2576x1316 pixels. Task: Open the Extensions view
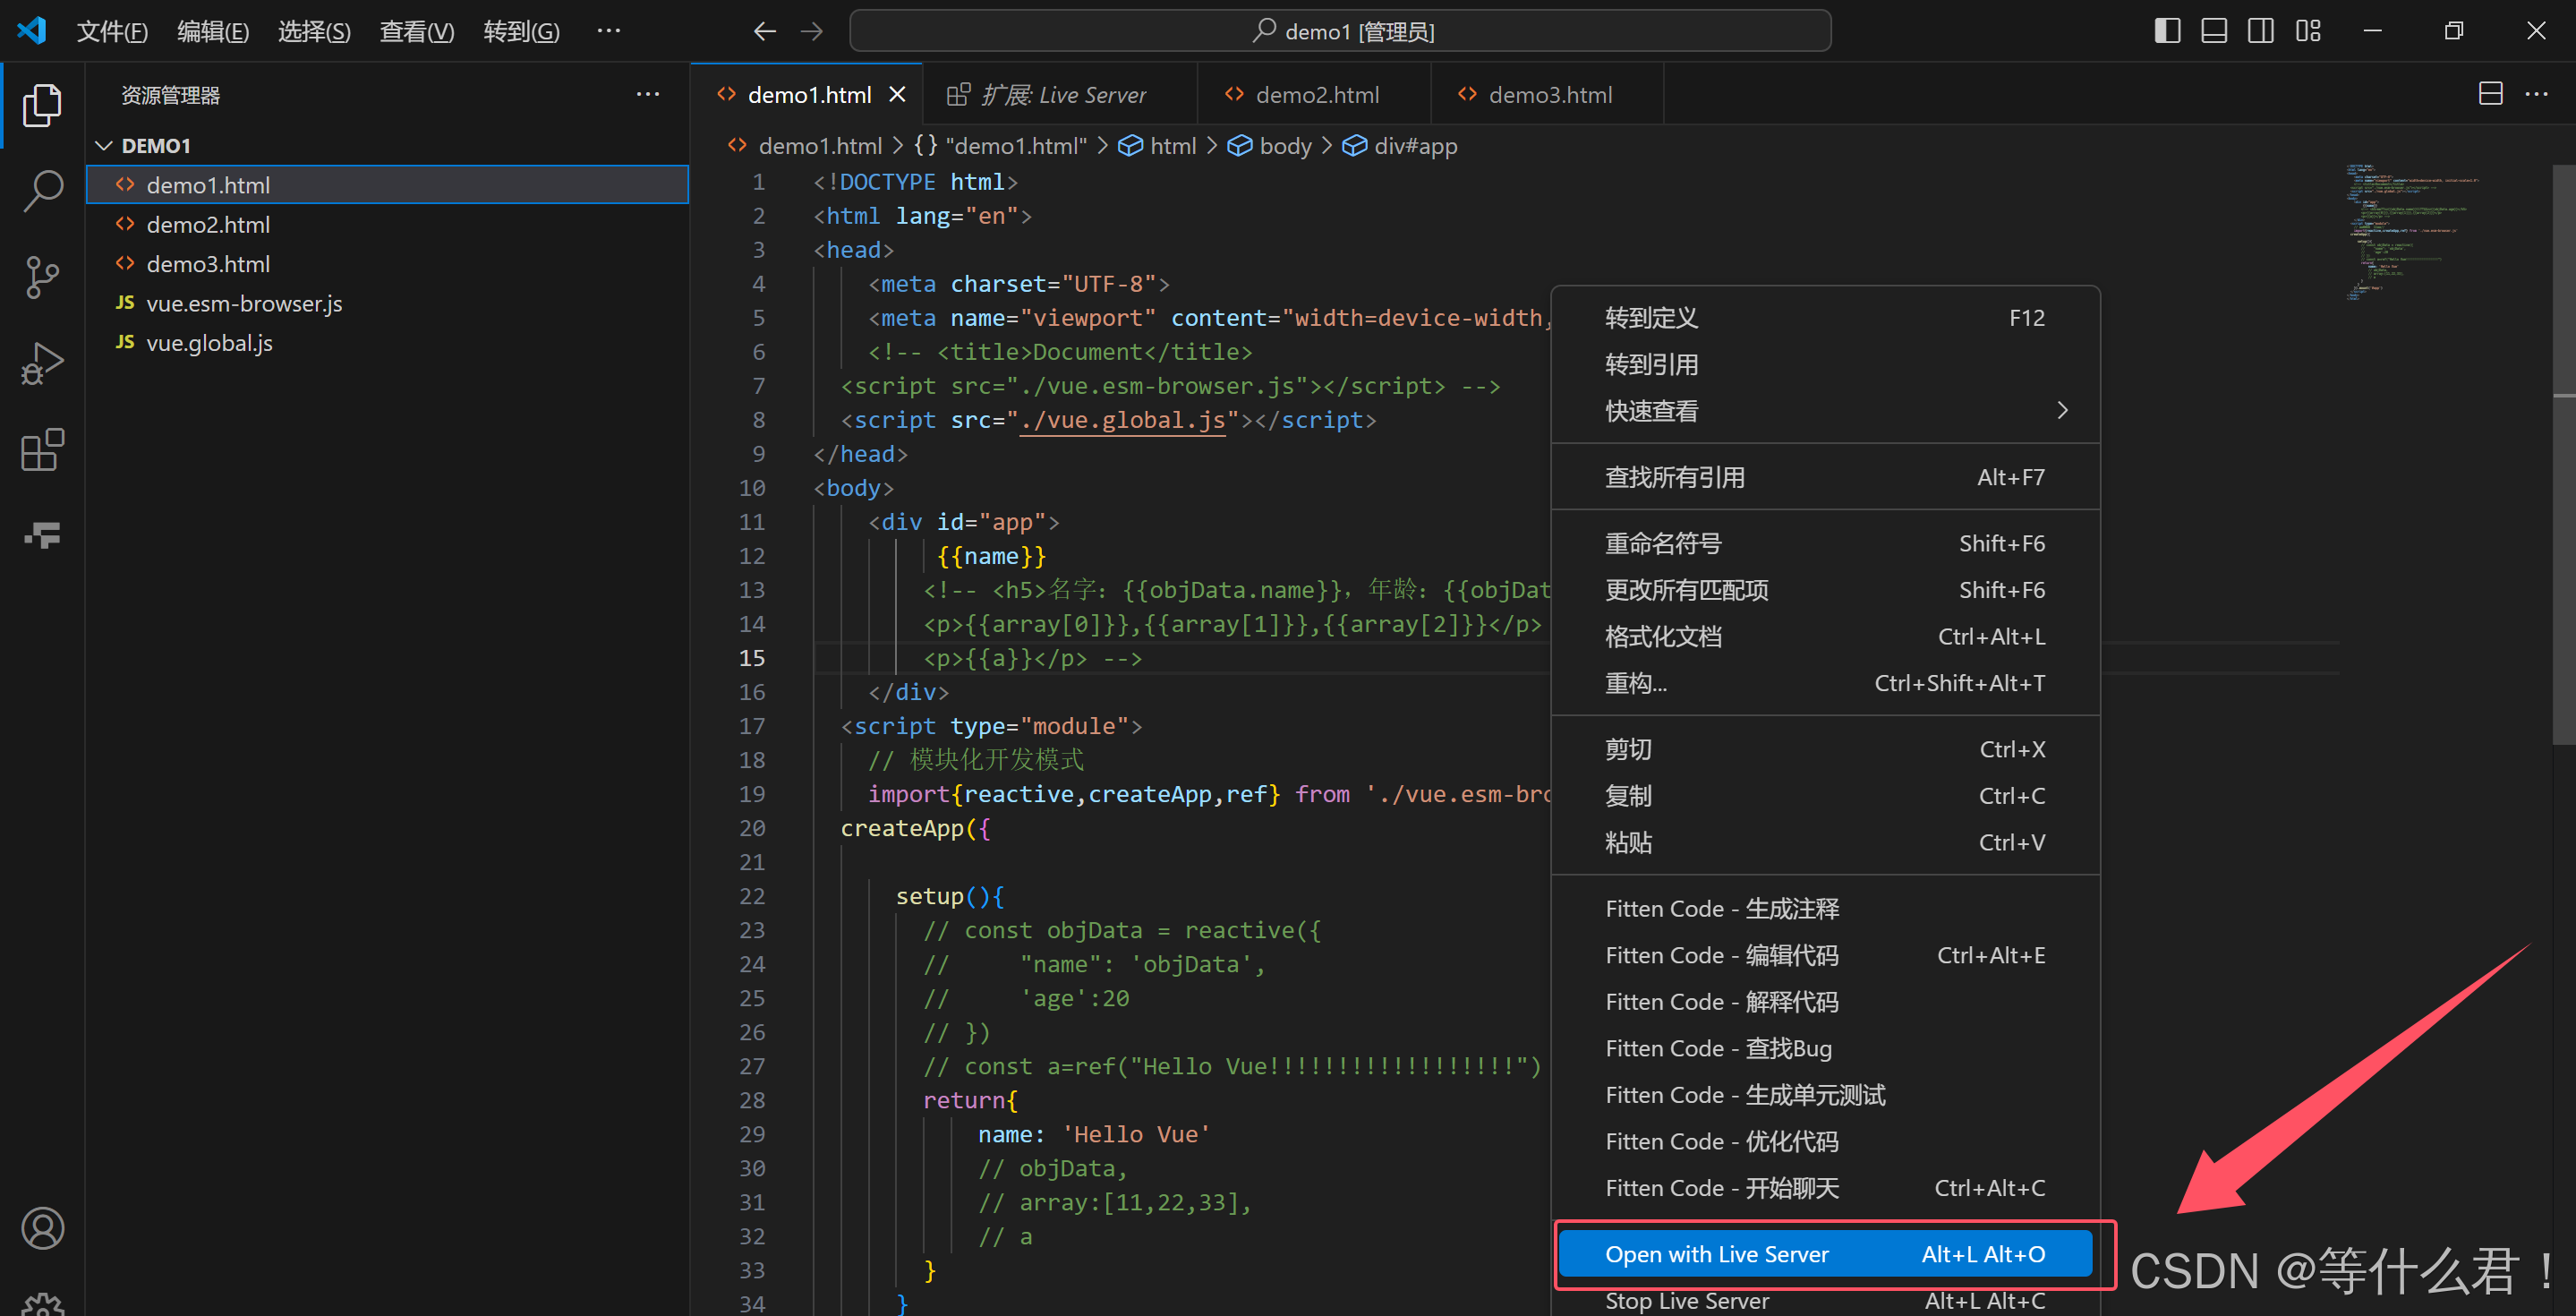(x=42, y=450)
